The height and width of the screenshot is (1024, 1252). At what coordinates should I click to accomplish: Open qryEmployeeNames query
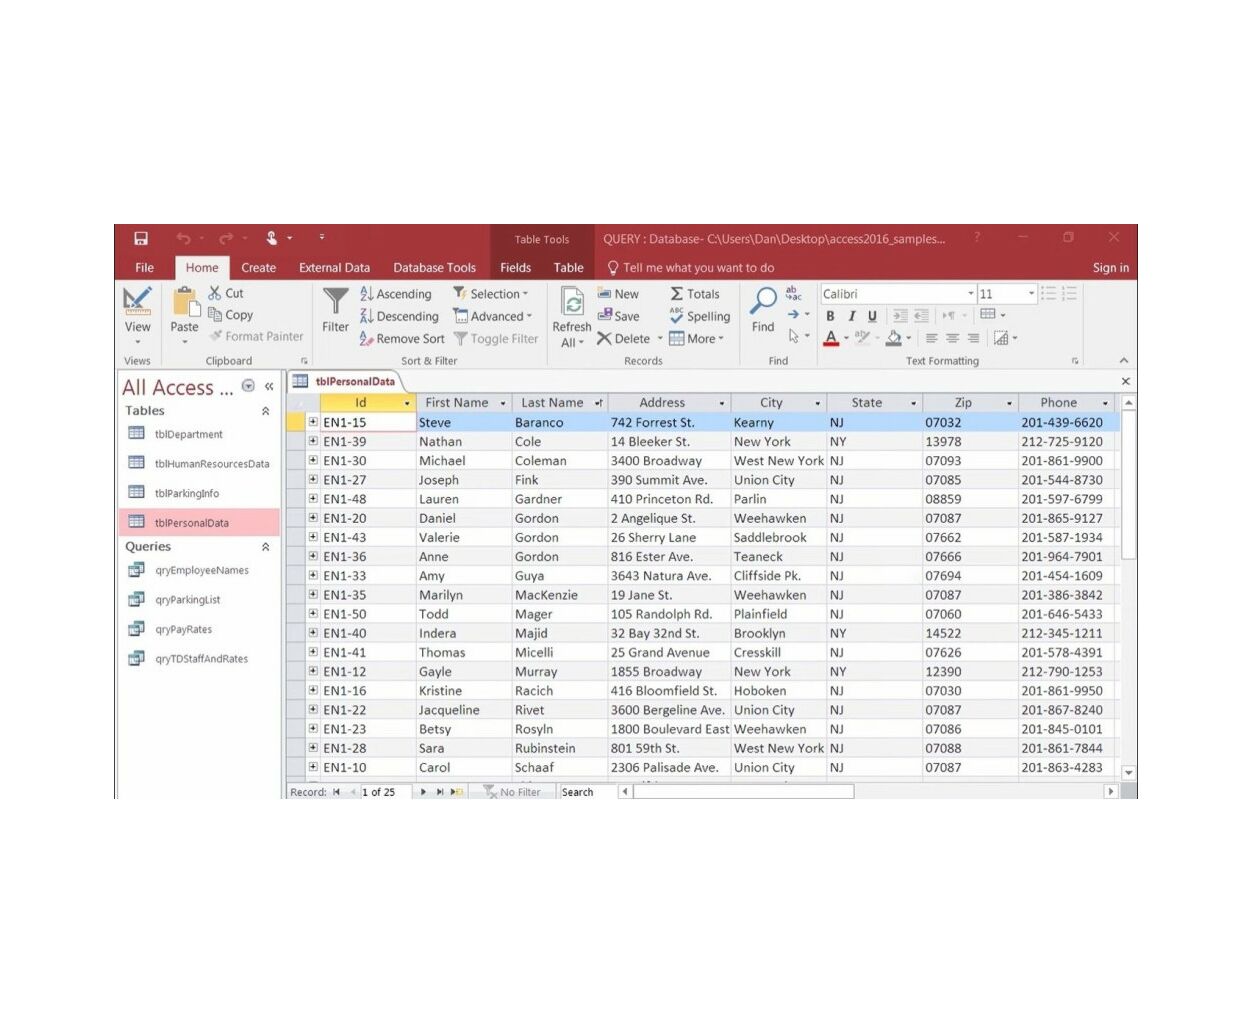point(202,570)
